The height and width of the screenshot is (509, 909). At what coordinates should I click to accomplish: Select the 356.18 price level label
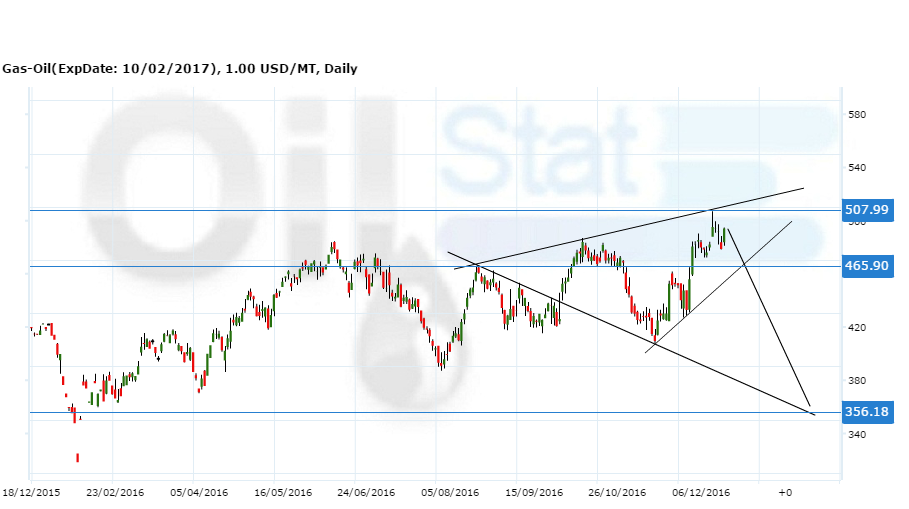point(866,412)
